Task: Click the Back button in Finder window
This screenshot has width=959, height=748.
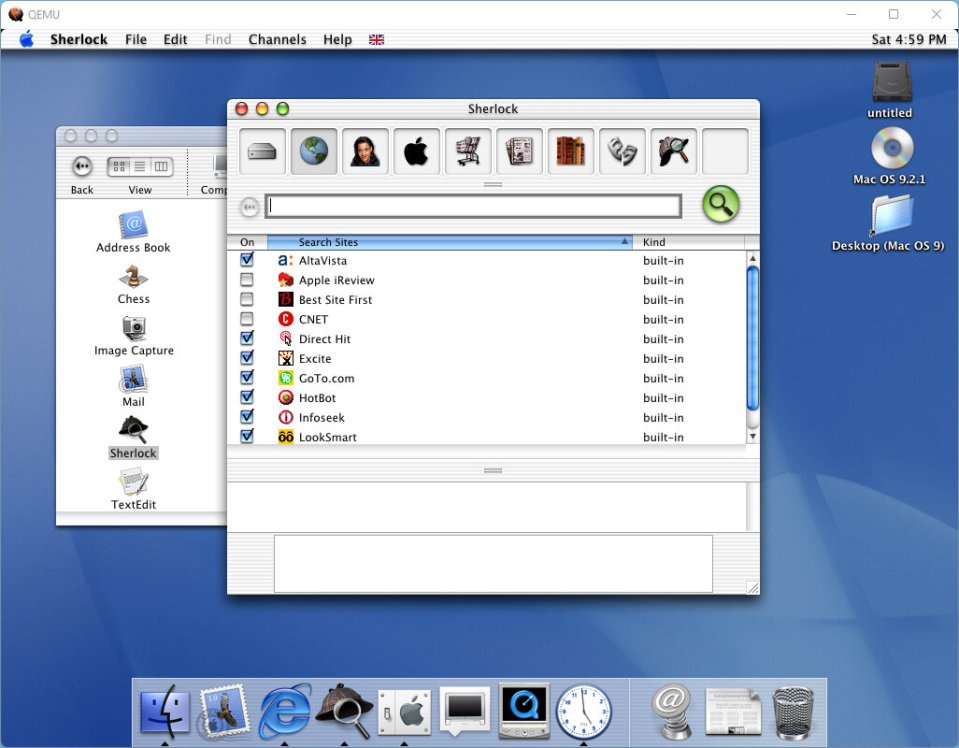Action: (x=82, y=167)
